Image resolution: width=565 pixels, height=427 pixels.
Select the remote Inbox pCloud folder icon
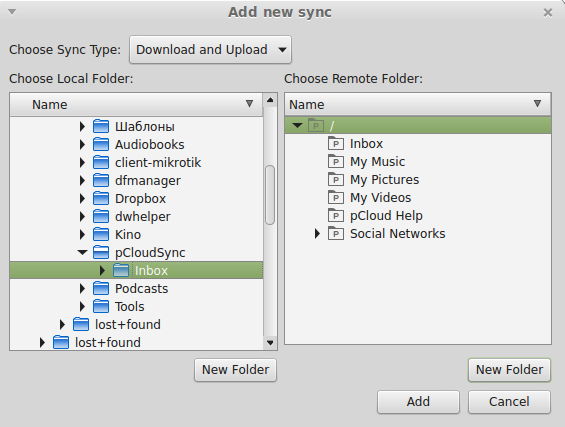point(336,143)
